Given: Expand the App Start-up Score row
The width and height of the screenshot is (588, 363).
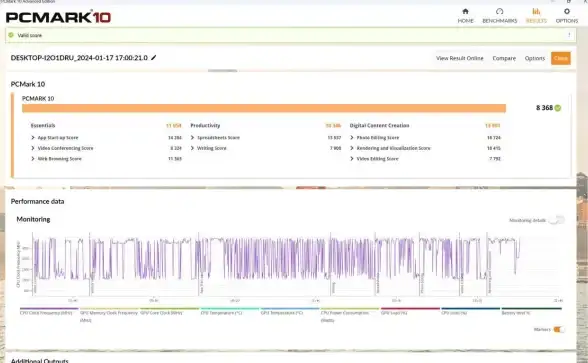Looking at the screenshot, I should (x=33, y=138).
